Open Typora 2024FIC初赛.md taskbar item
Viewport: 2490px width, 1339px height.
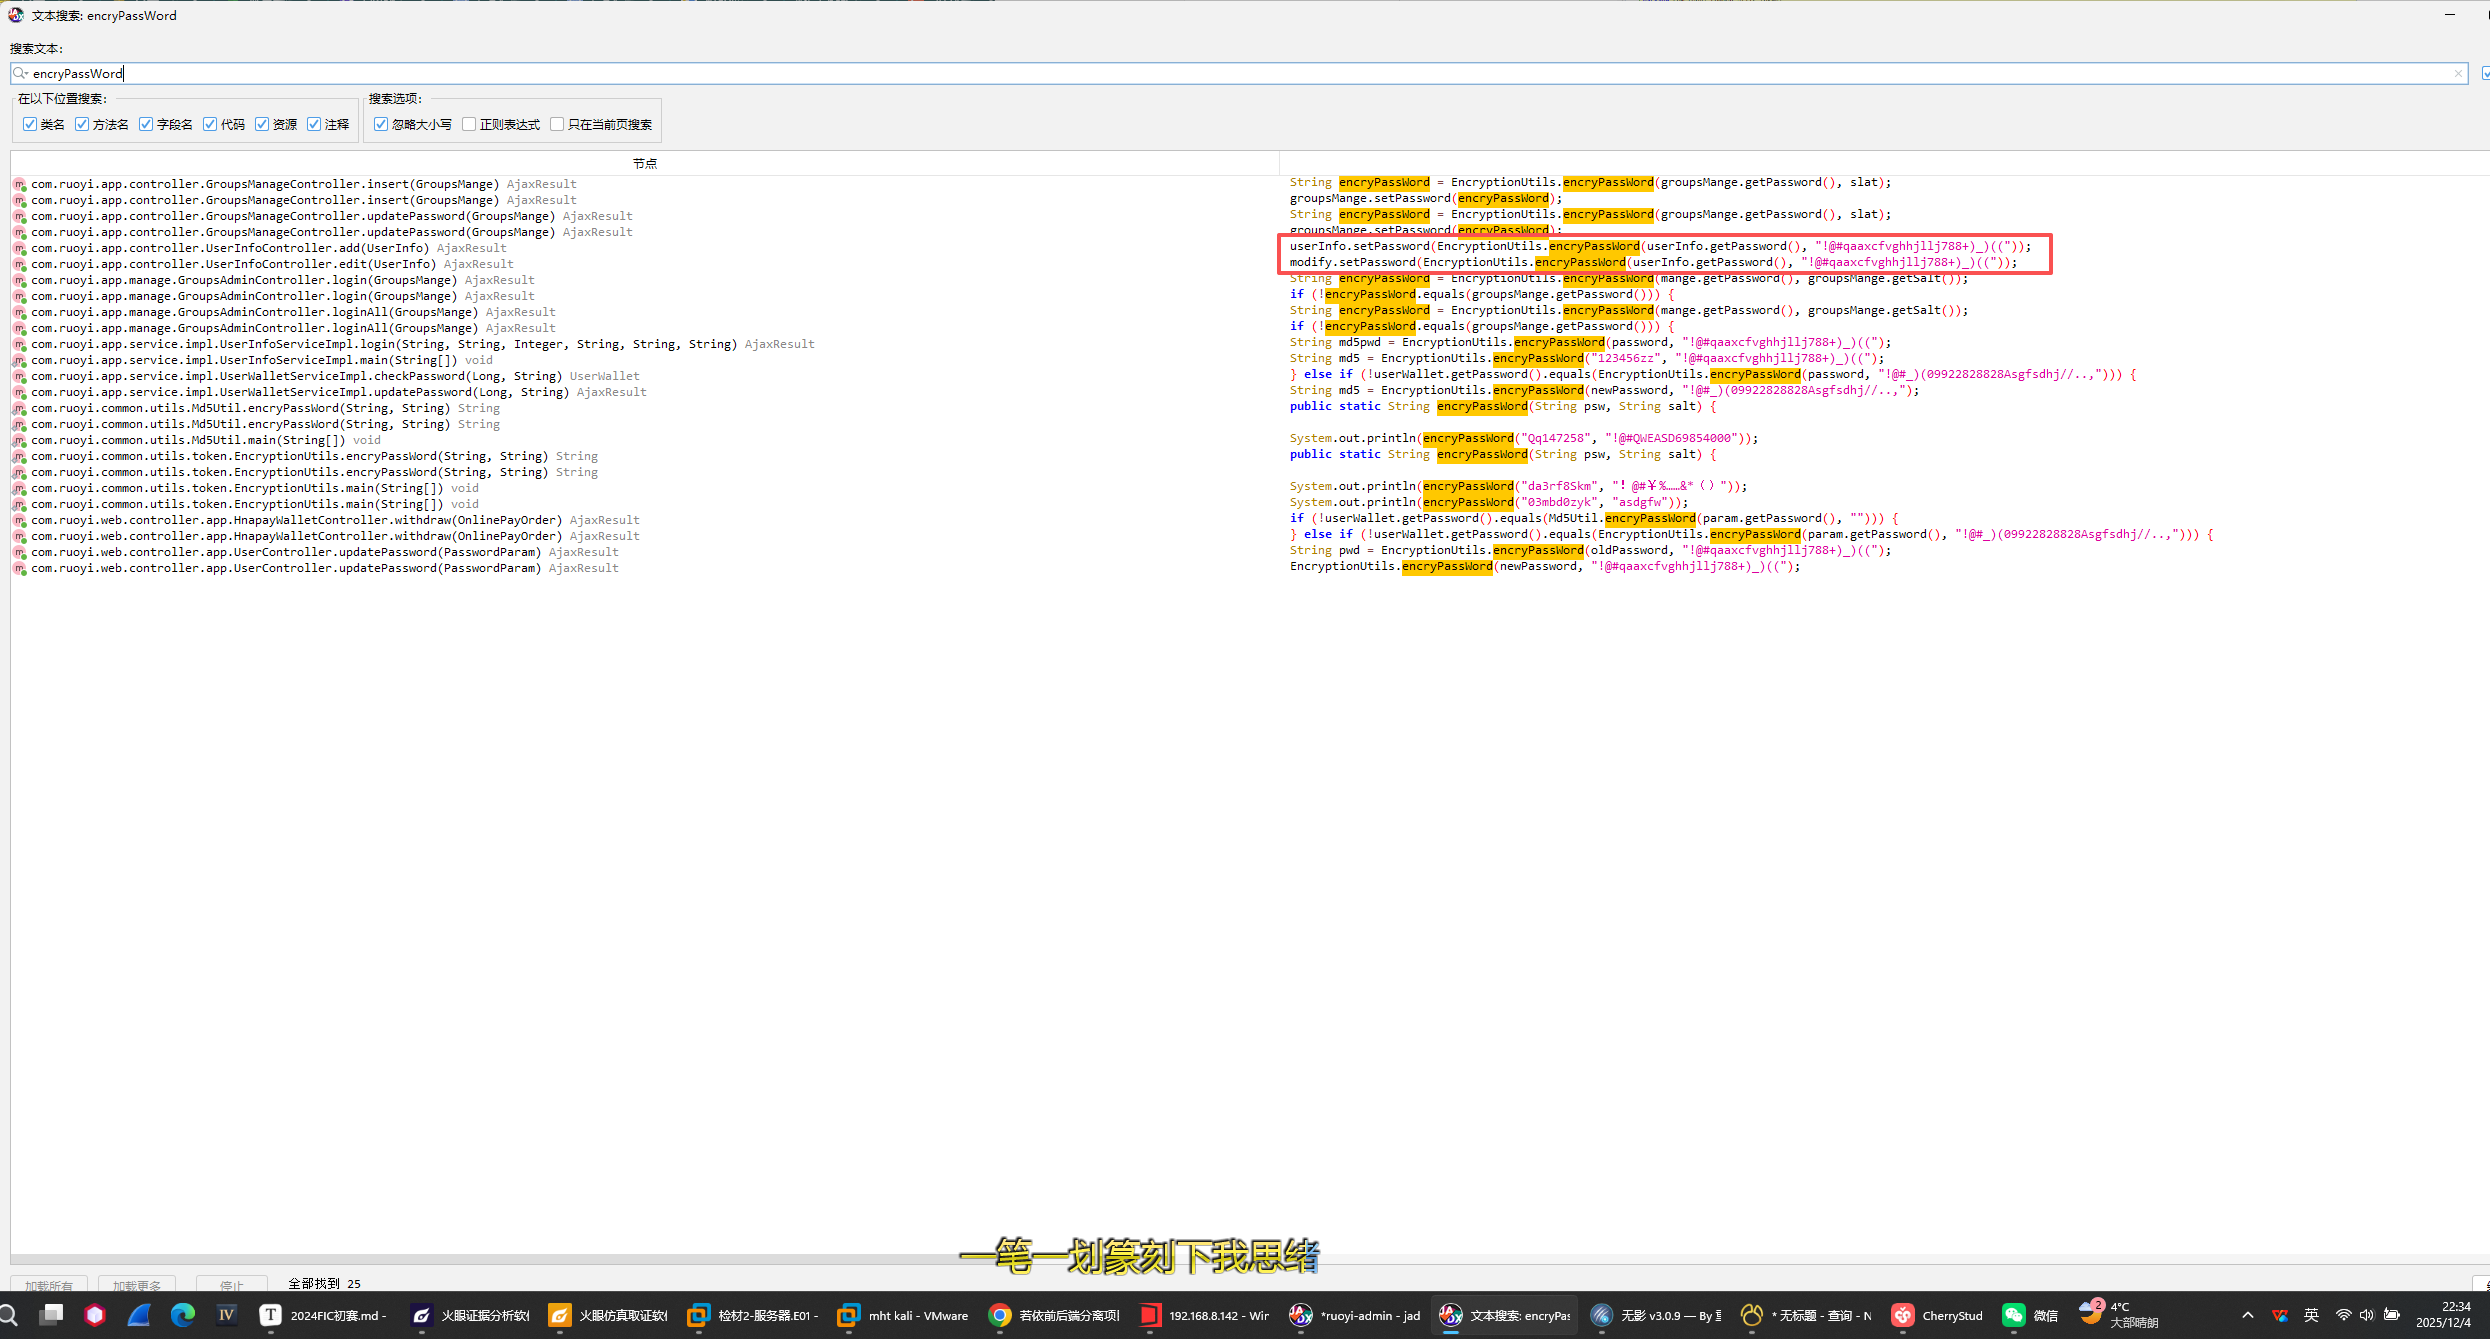click(322, 1315)
